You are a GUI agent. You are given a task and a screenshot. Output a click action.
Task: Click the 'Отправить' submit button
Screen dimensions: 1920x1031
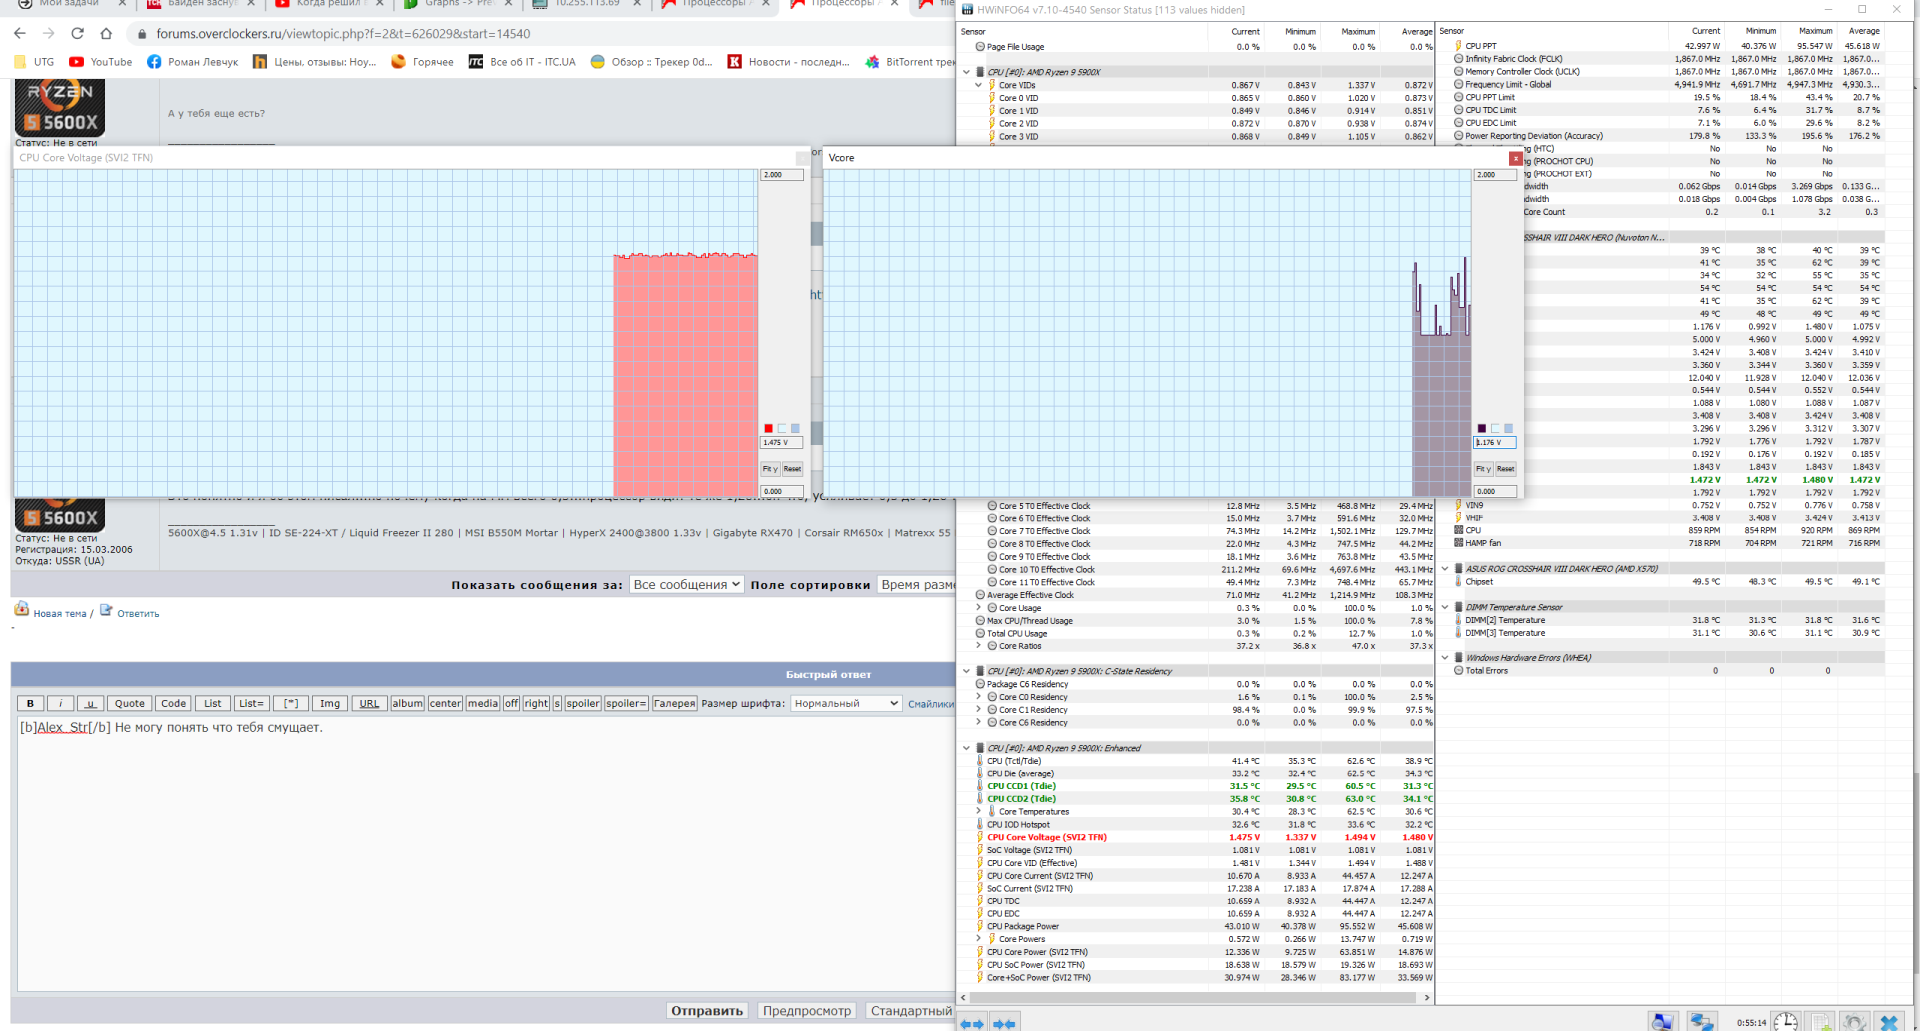point(706,1010)
